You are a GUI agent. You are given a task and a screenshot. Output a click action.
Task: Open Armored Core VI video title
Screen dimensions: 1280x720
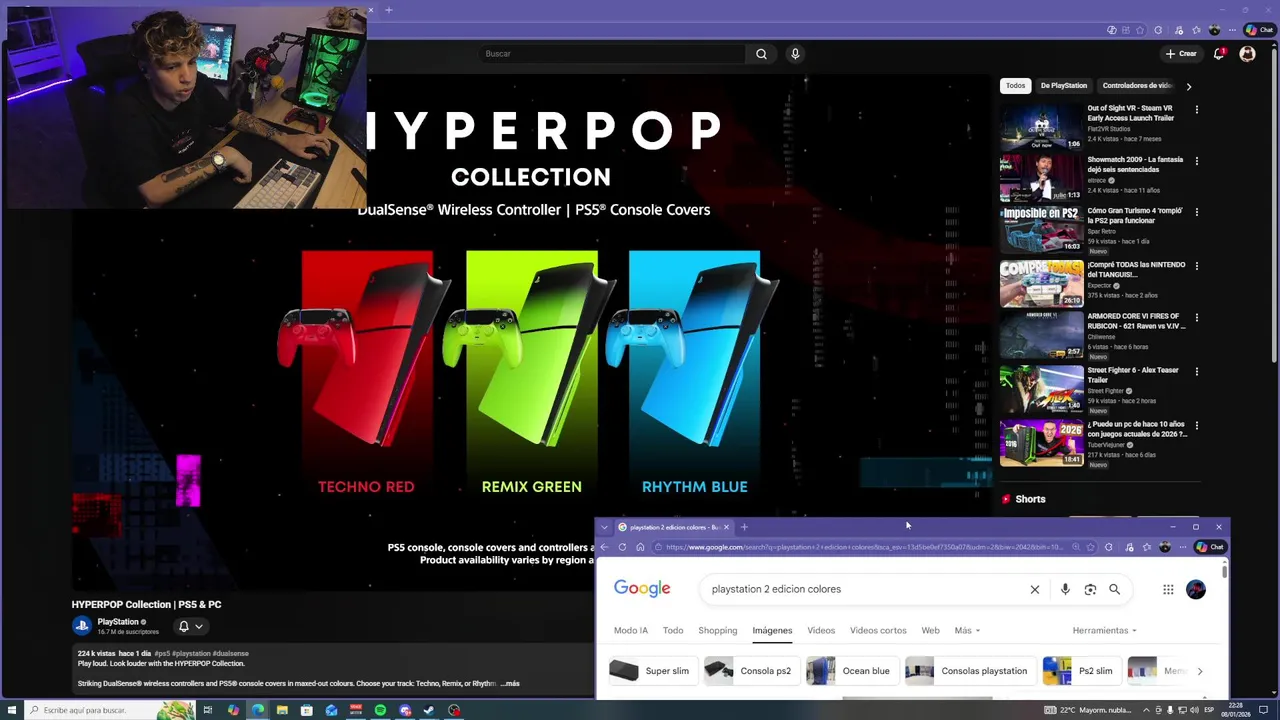(1136, 321)
